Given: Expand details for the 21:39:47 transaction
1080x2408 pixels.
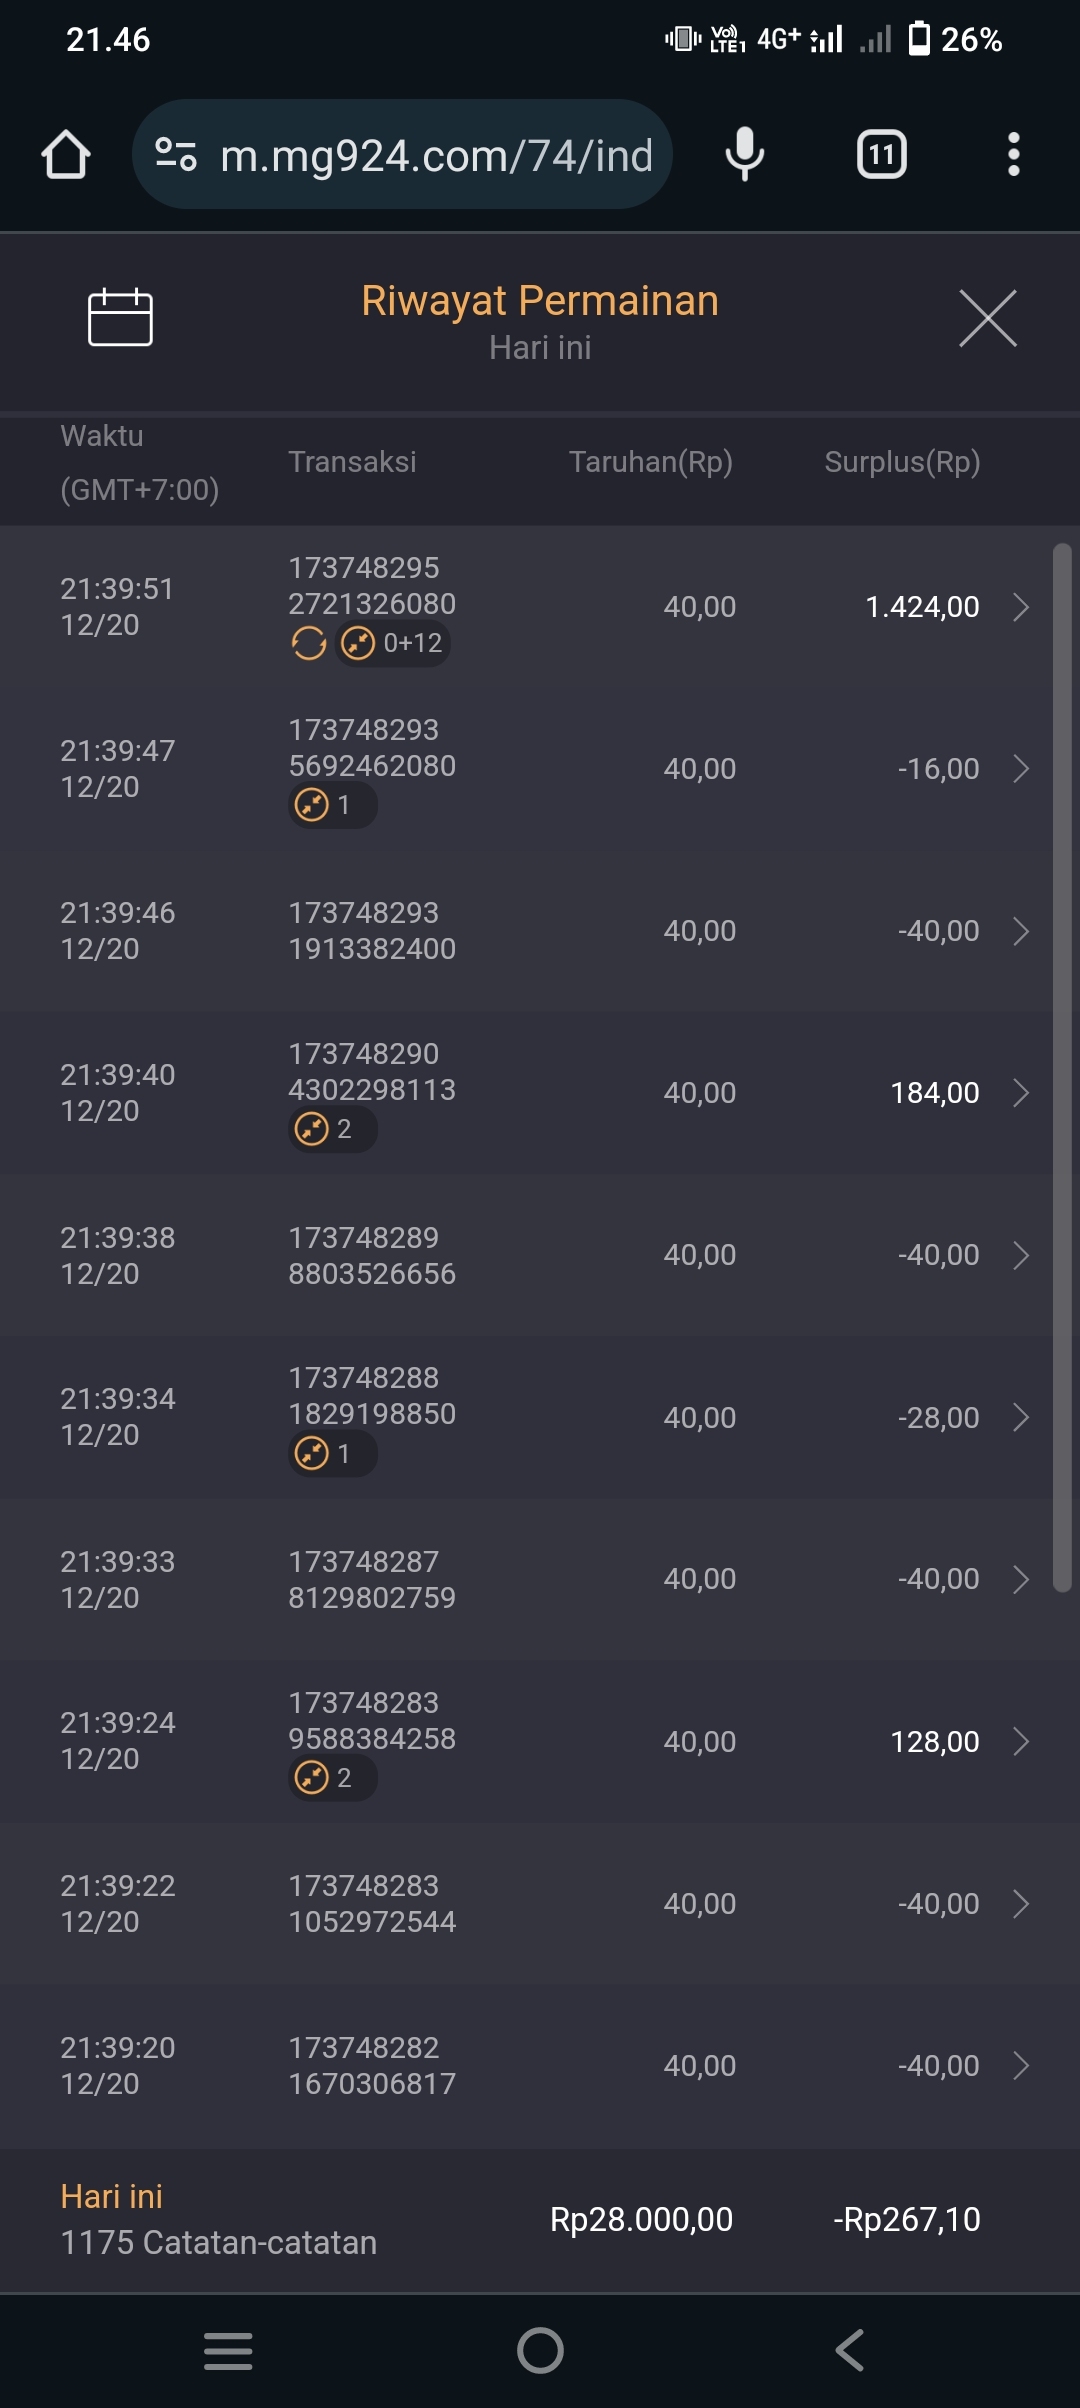Looking at the screenshot, I should 1020,769.
